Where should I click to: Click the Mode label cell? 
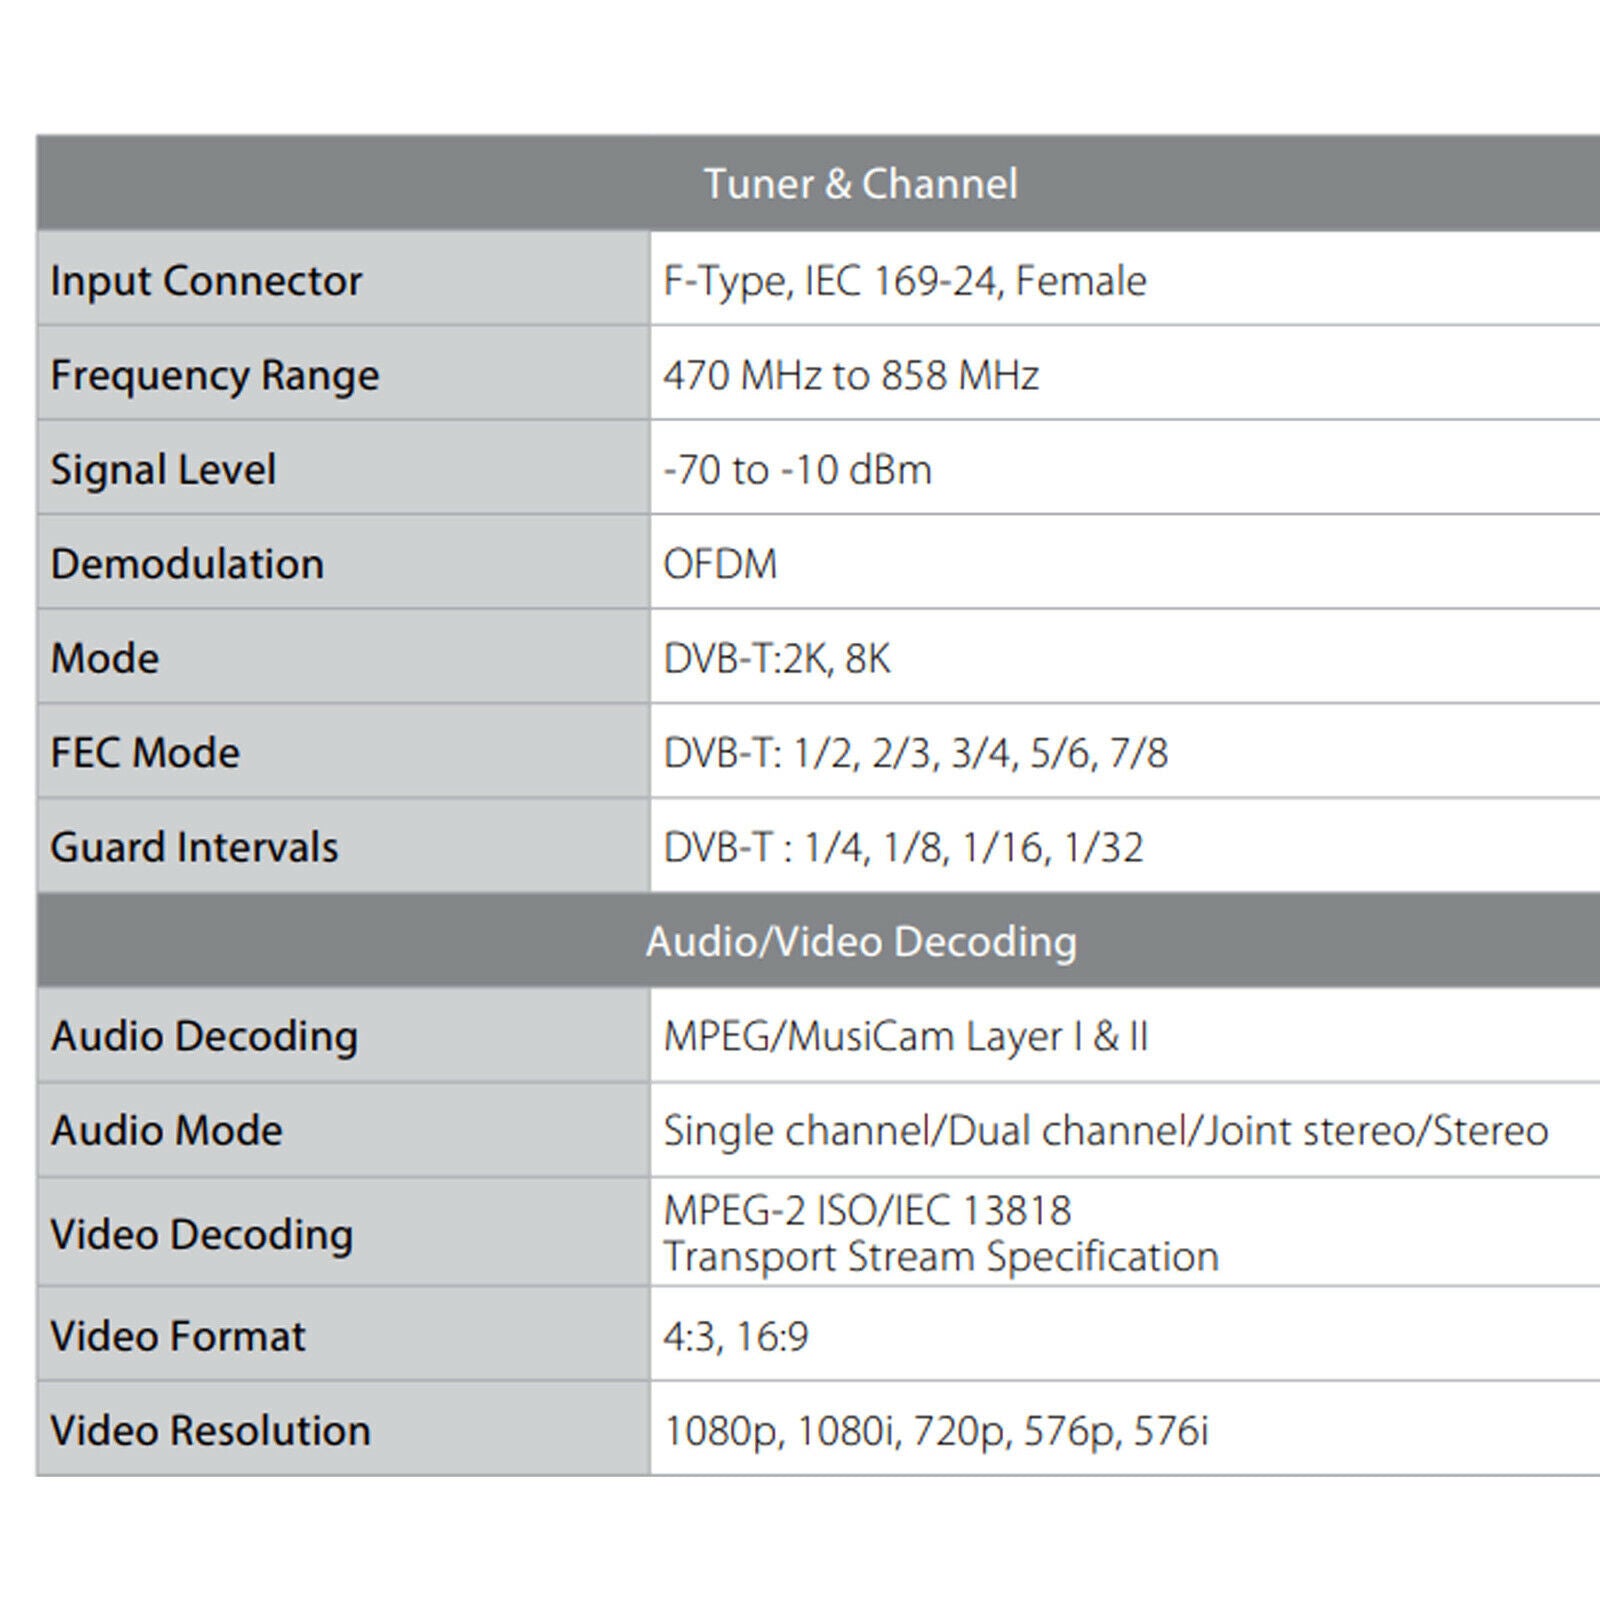coord(105,658)
